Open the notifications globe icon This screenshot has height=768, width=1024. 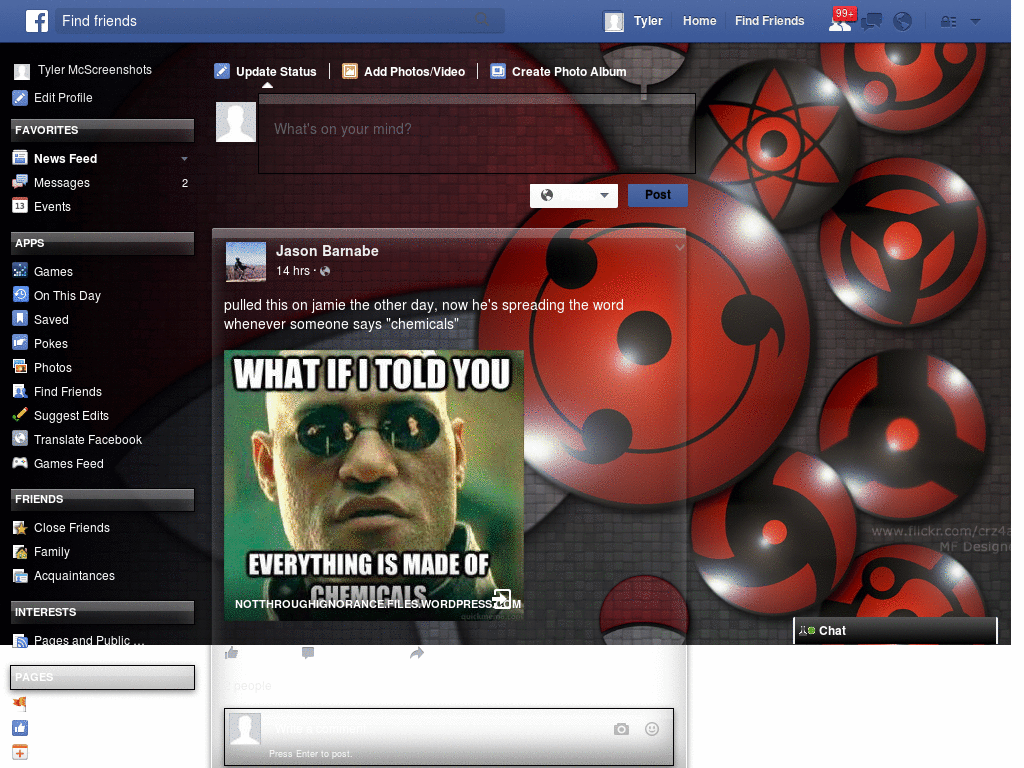pos(903,22)
